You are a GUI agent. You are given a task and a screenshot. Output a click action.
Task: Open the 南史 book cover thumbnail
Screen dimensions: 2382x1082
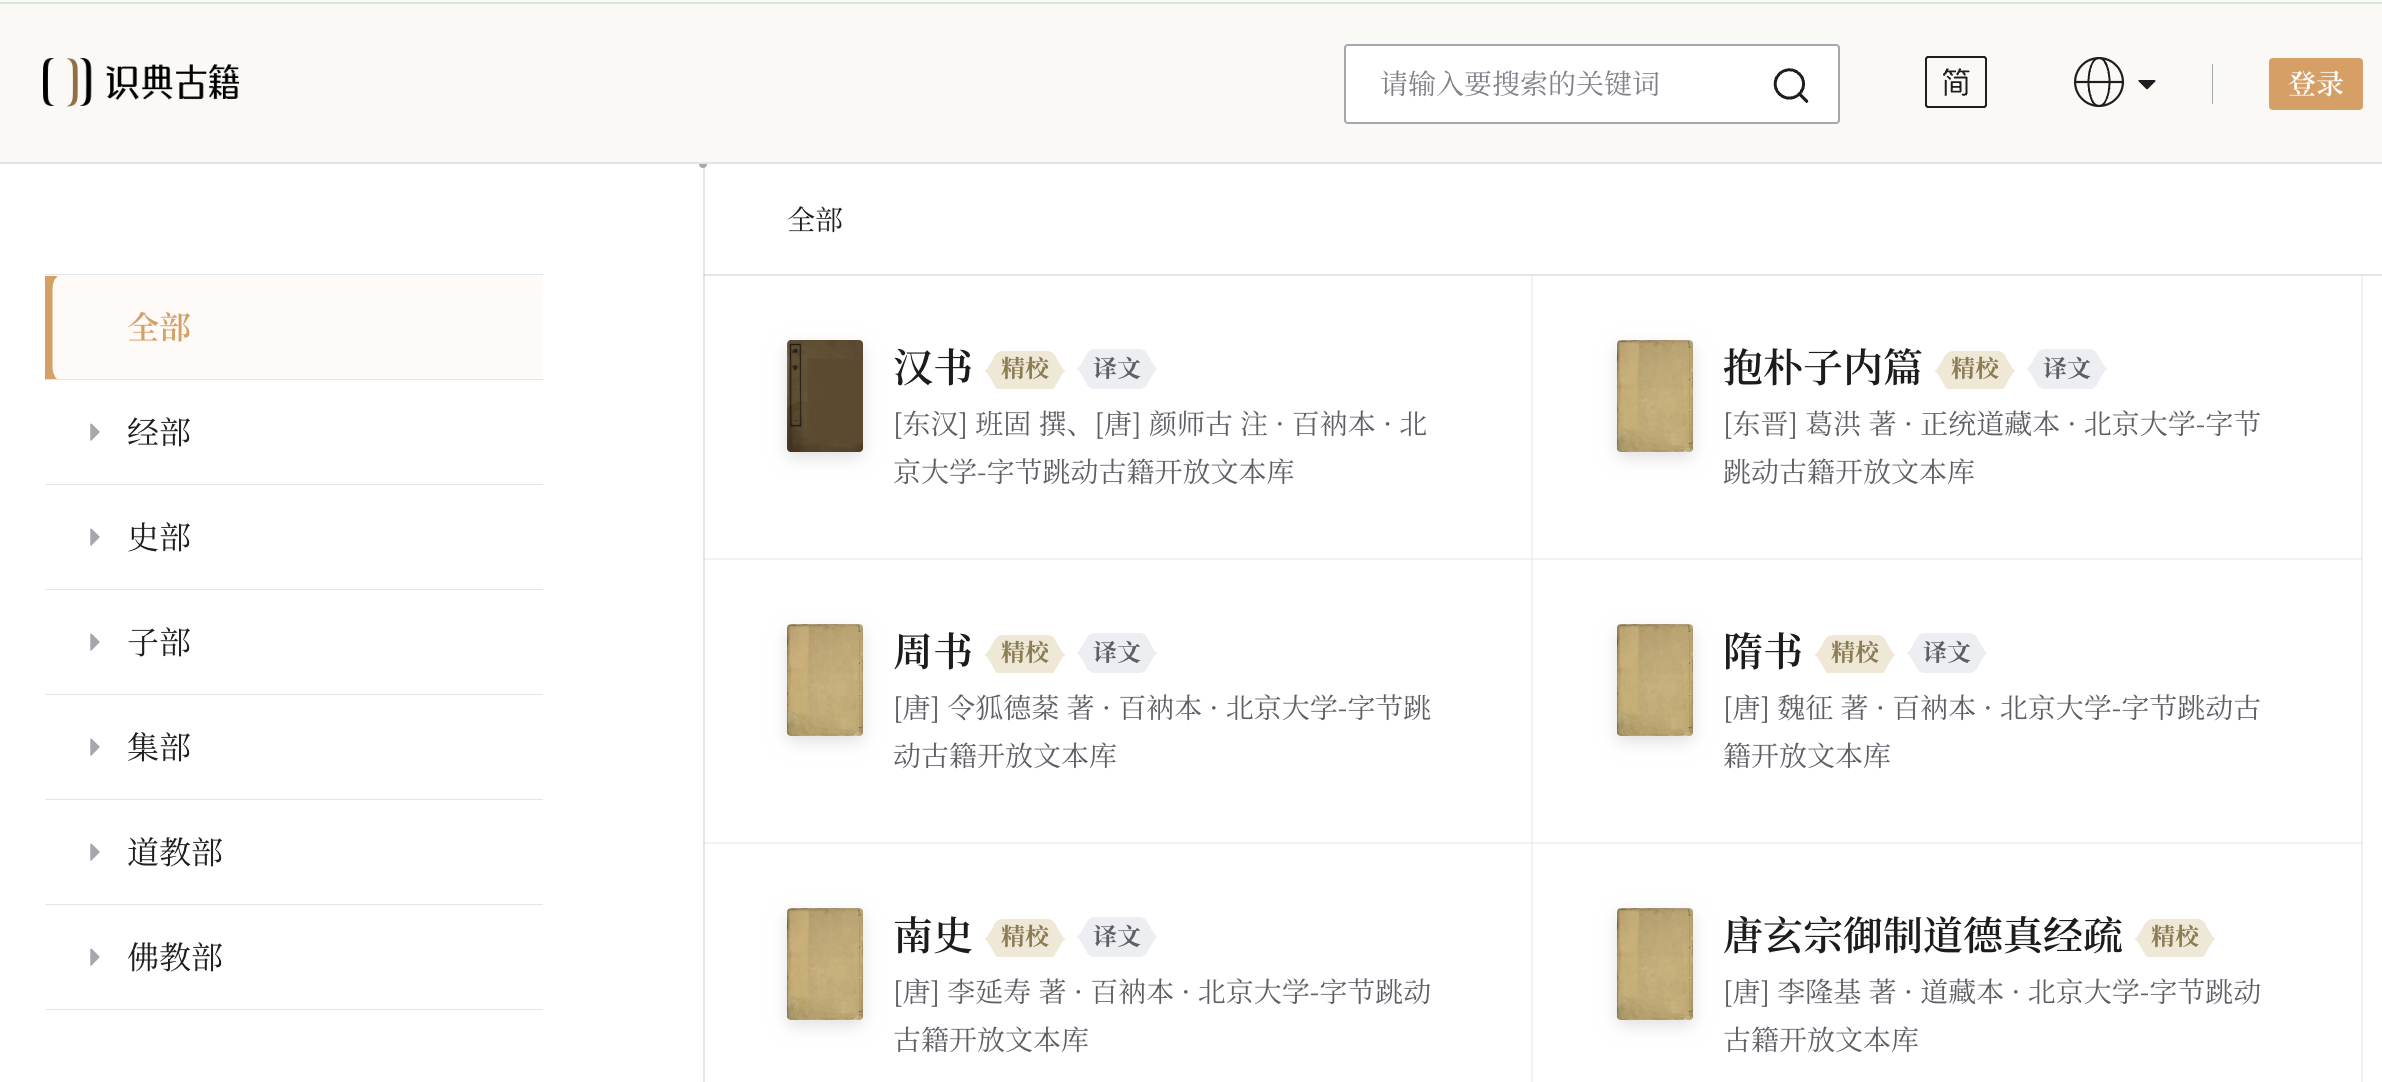pos(824,964)
